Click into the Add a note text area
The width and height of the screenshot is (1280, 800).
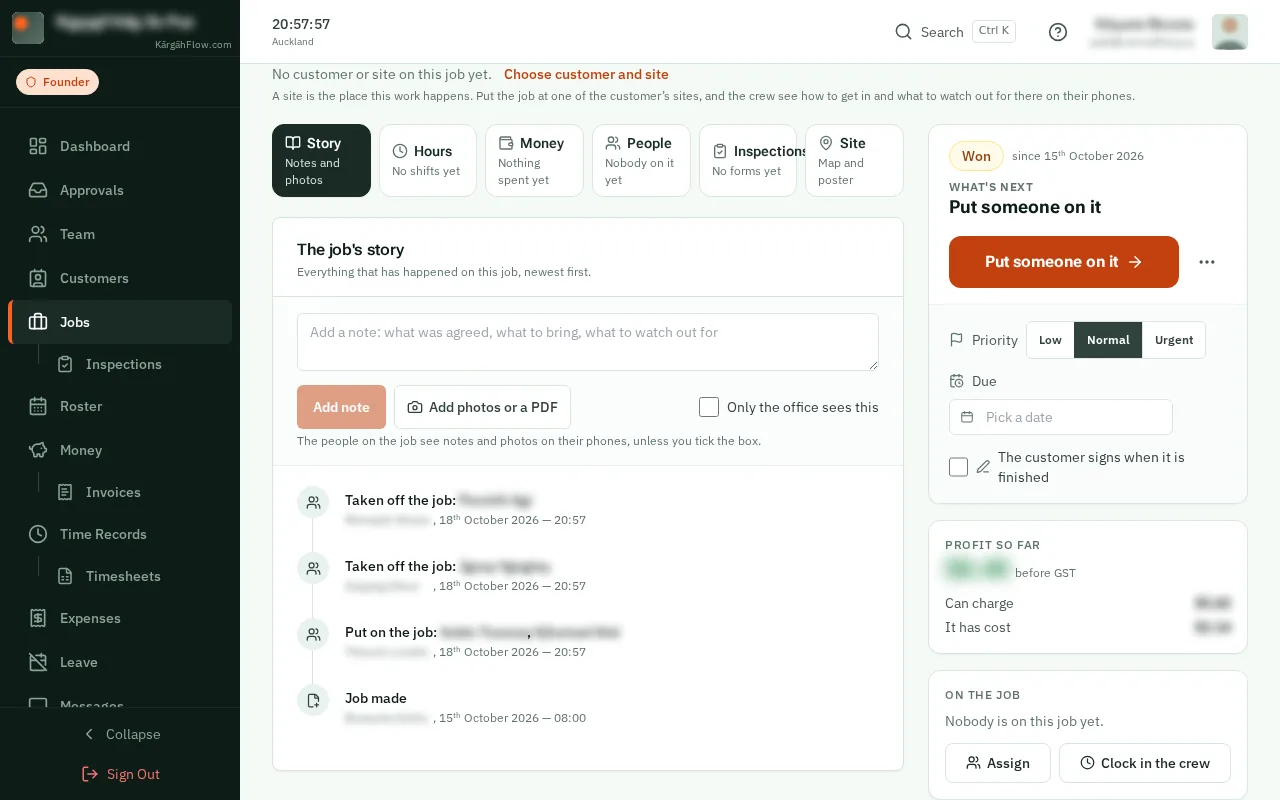588,342
